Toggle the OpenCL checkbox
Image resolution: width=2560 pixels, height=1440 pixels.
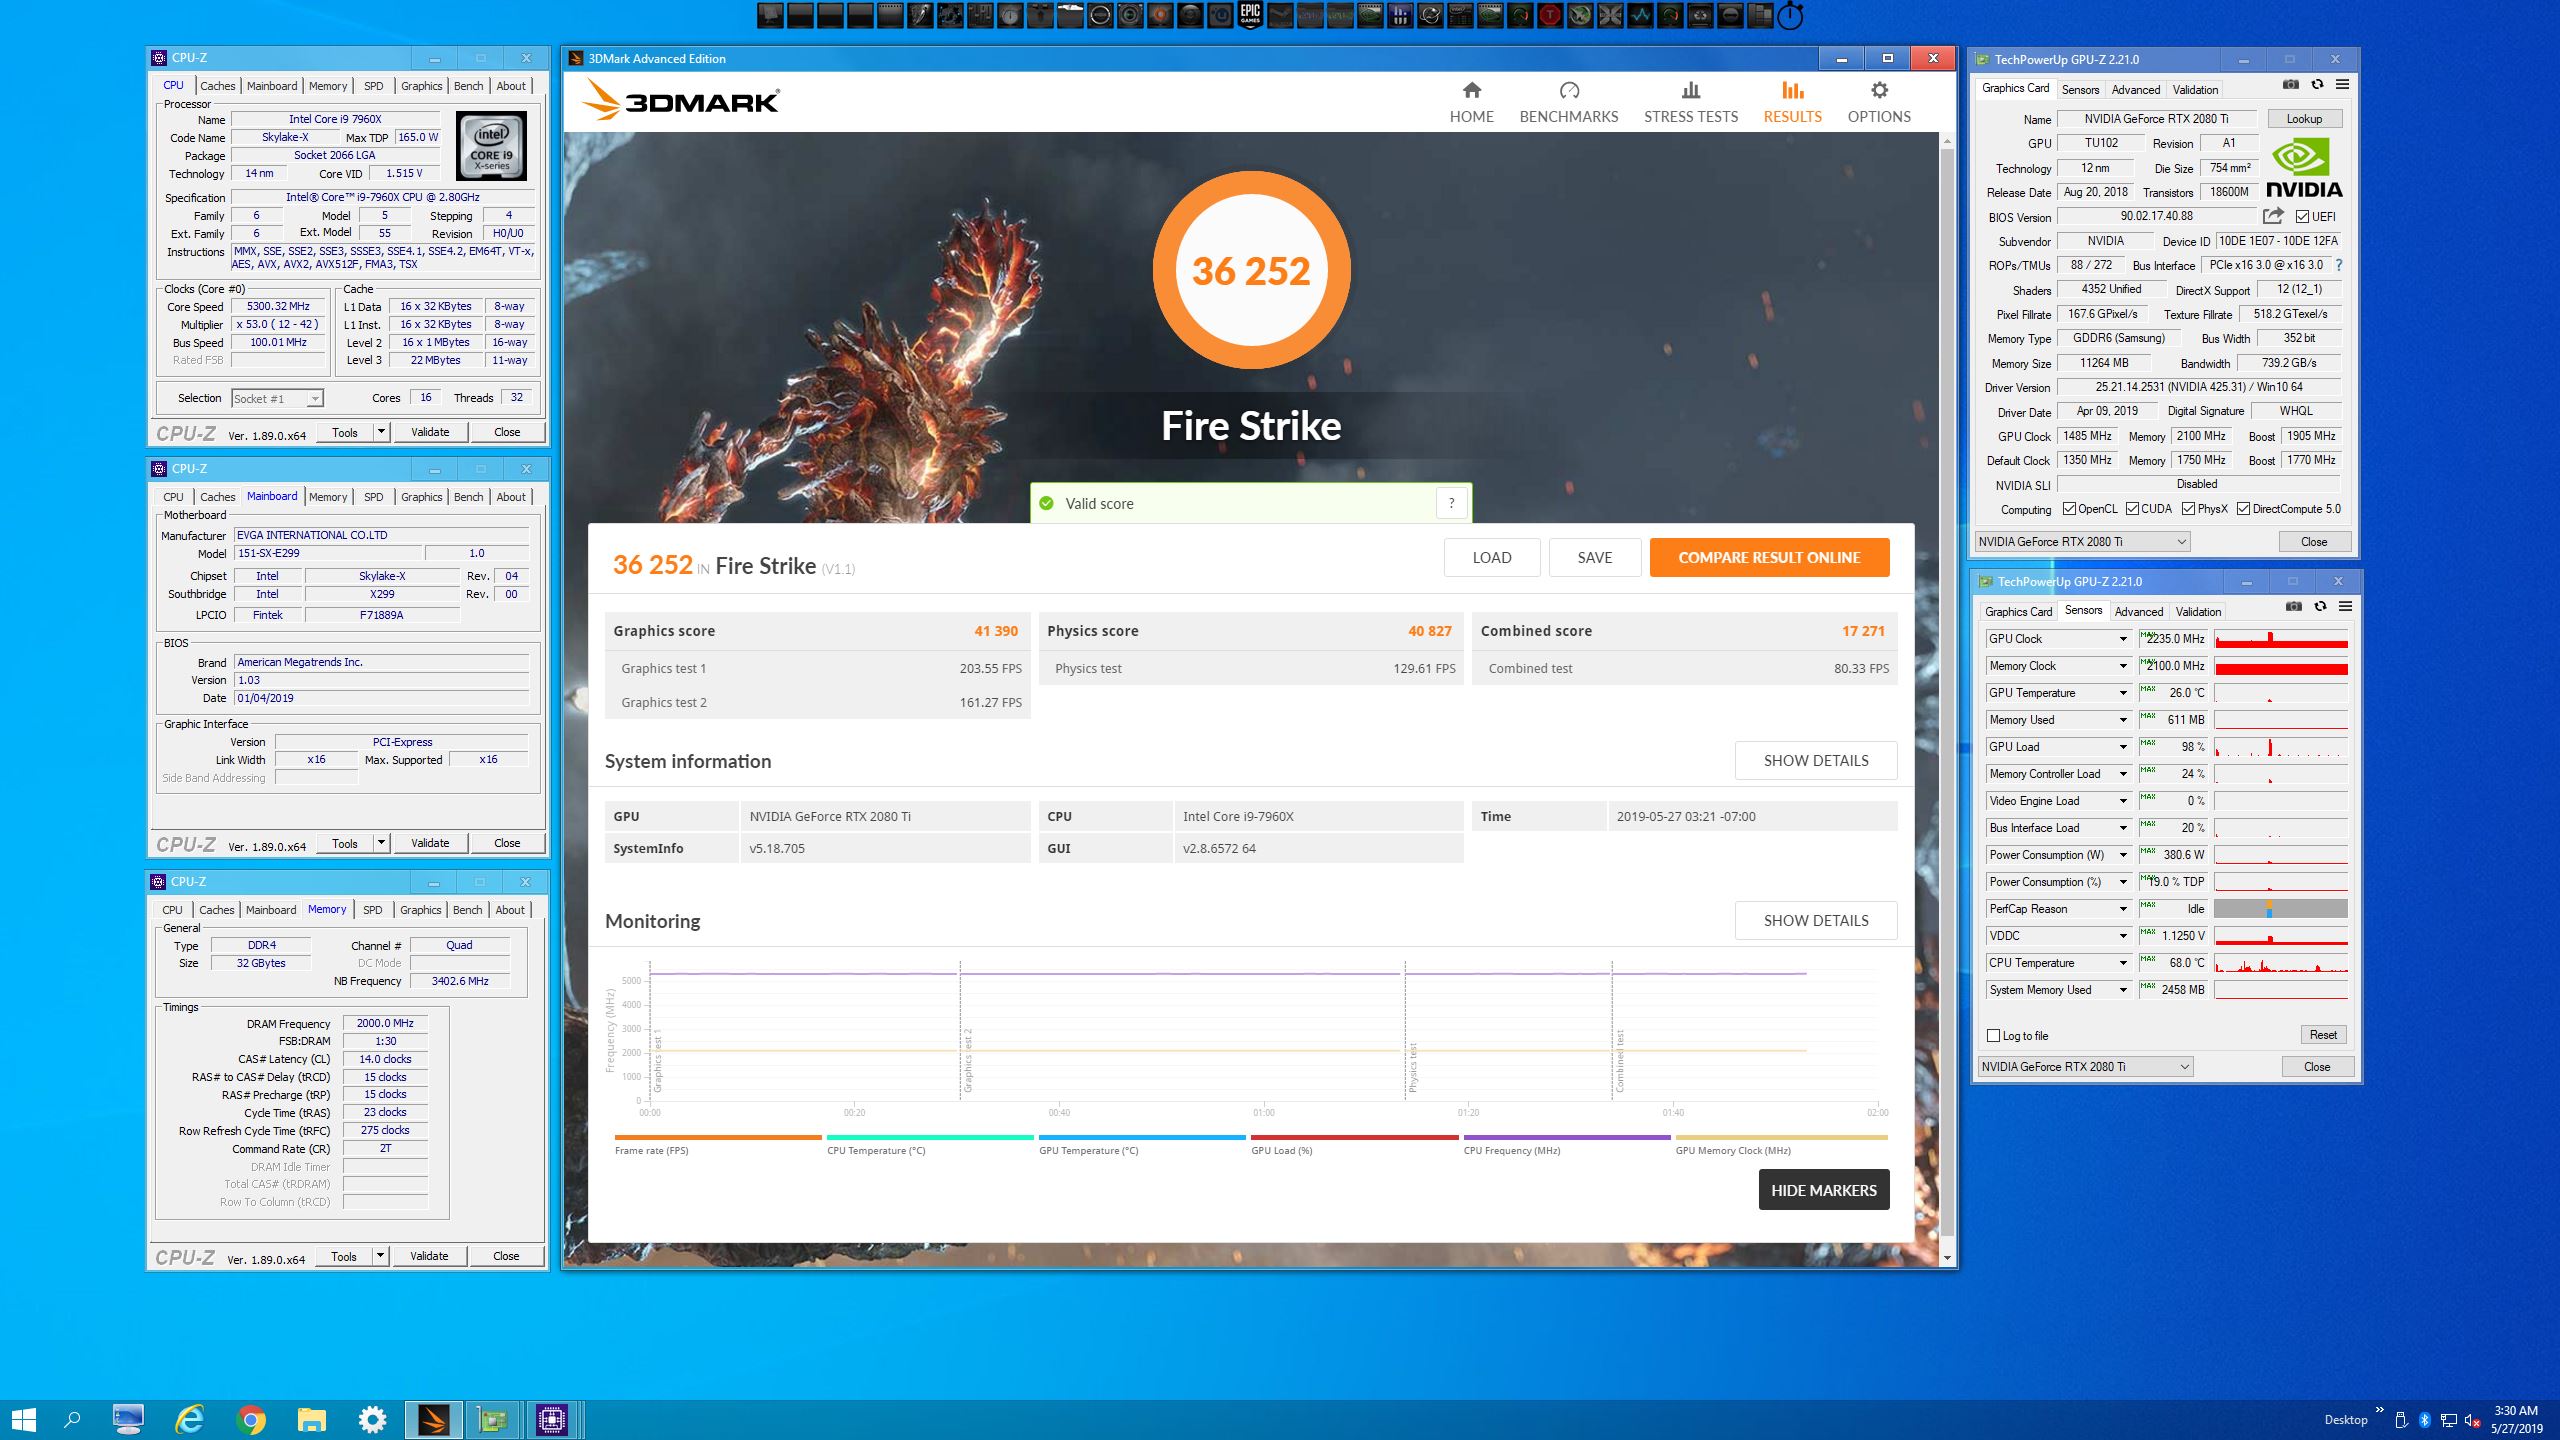click(2069, 509)
